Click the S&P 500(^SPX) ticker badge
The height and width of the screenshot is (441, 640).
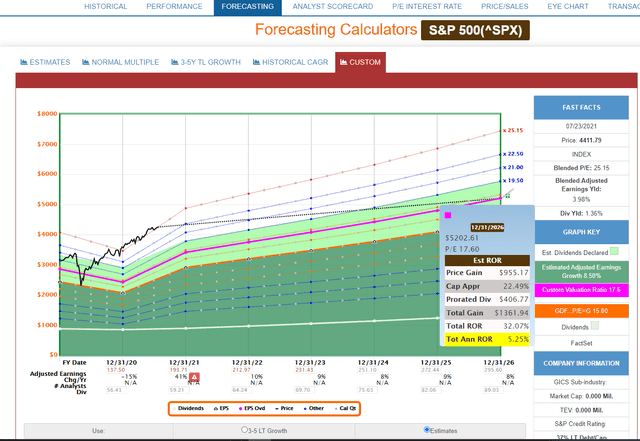[x=475, y=31]
